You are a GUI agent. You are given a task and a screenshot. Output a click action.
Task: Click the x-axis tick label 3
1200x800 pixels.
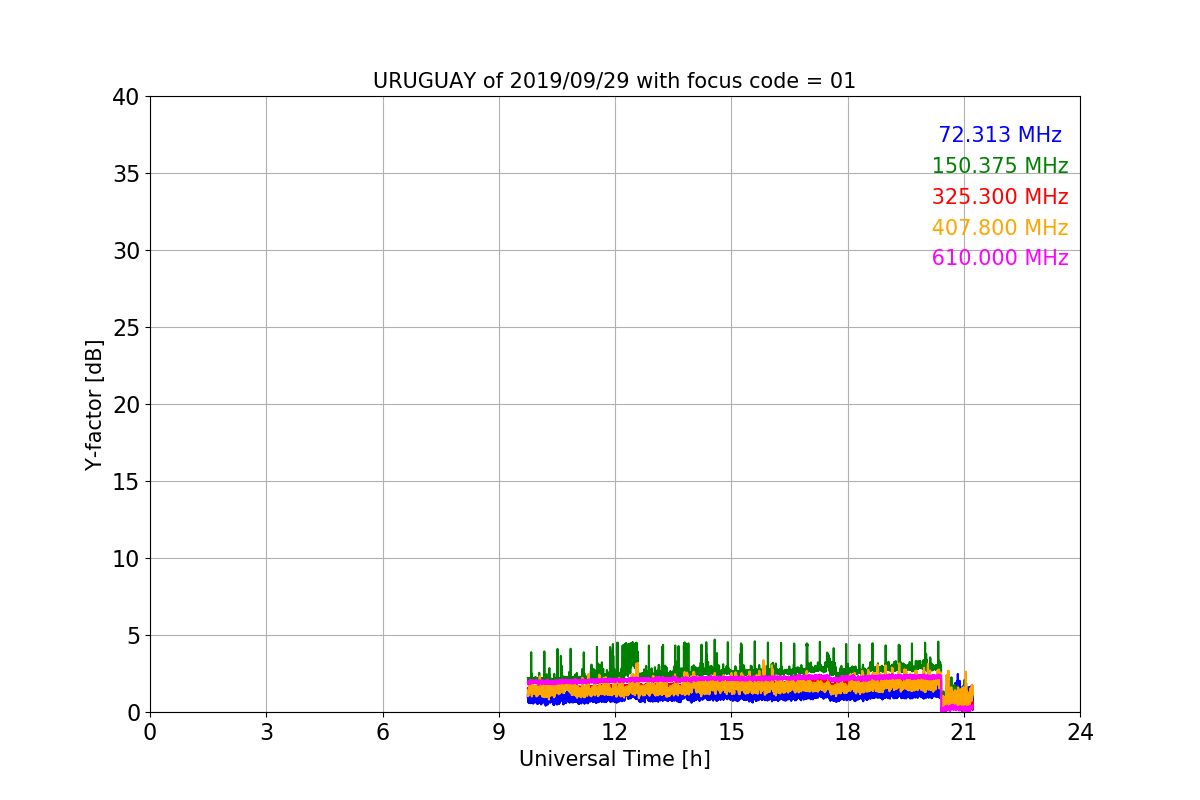pyautogui.click(x=266, y=732)
